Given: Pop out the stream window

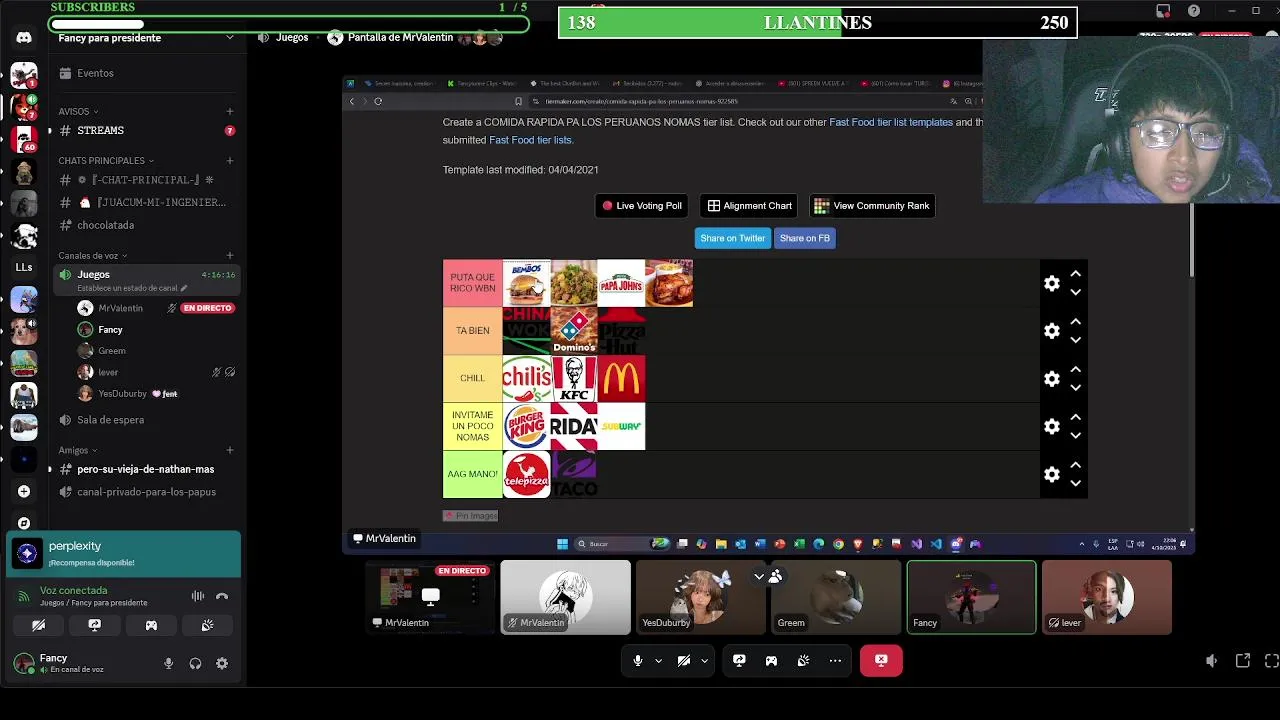Looking at the screenshot, I should coord(1243,661).
